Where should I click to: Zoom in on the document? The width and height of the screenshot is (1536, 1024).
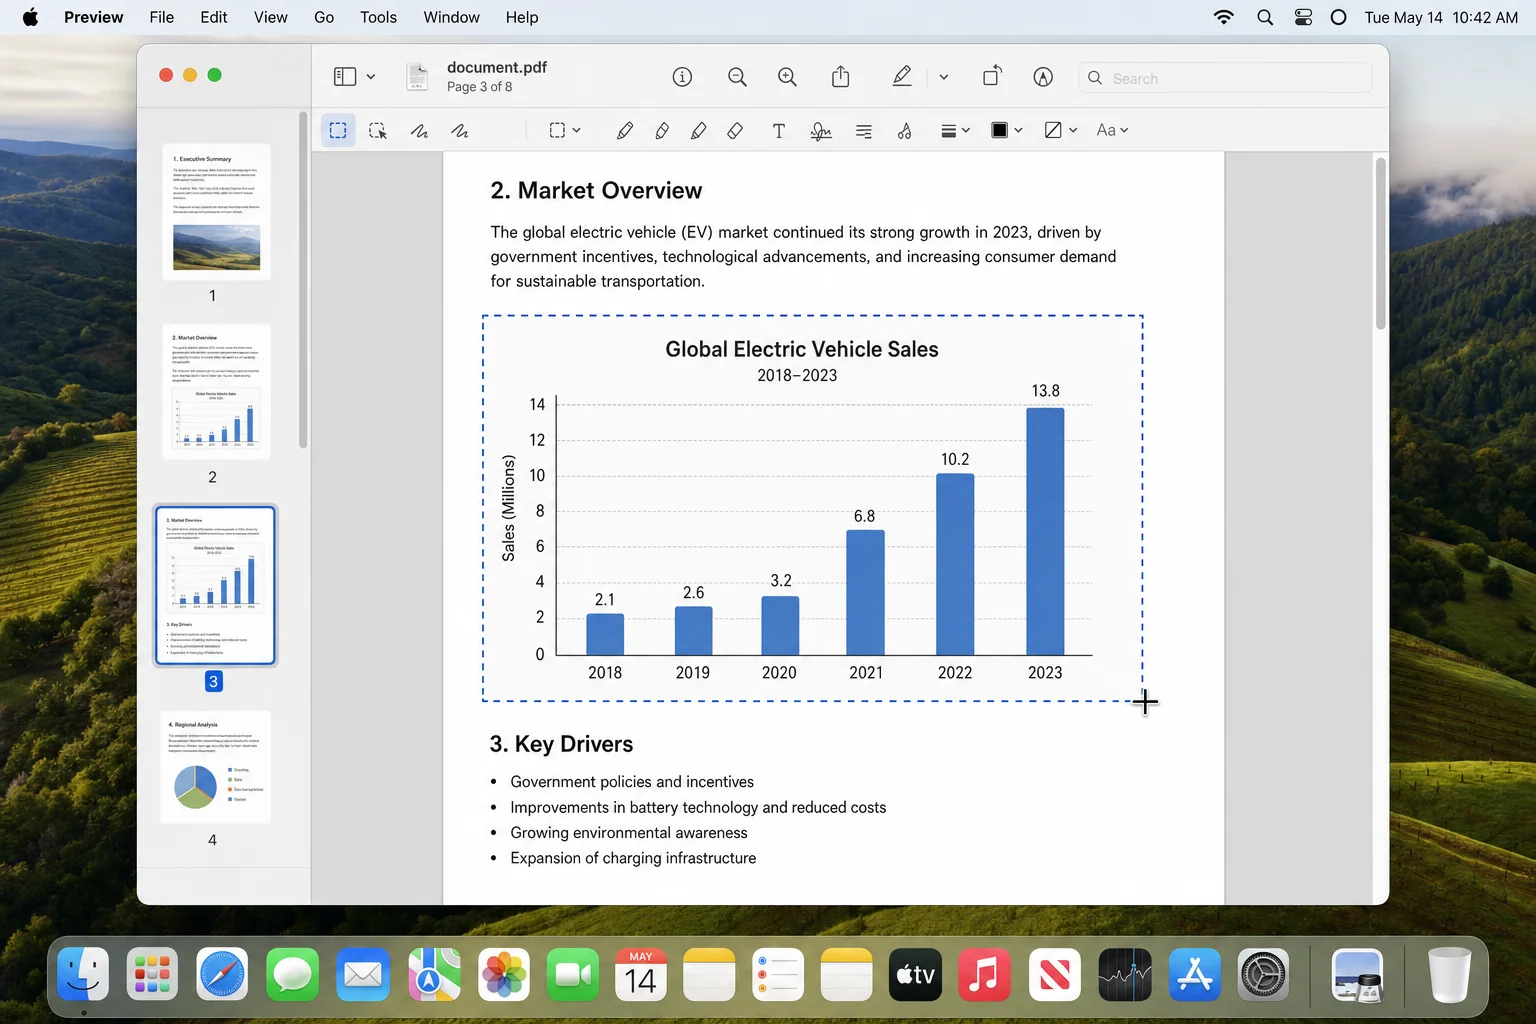[788, 77]
